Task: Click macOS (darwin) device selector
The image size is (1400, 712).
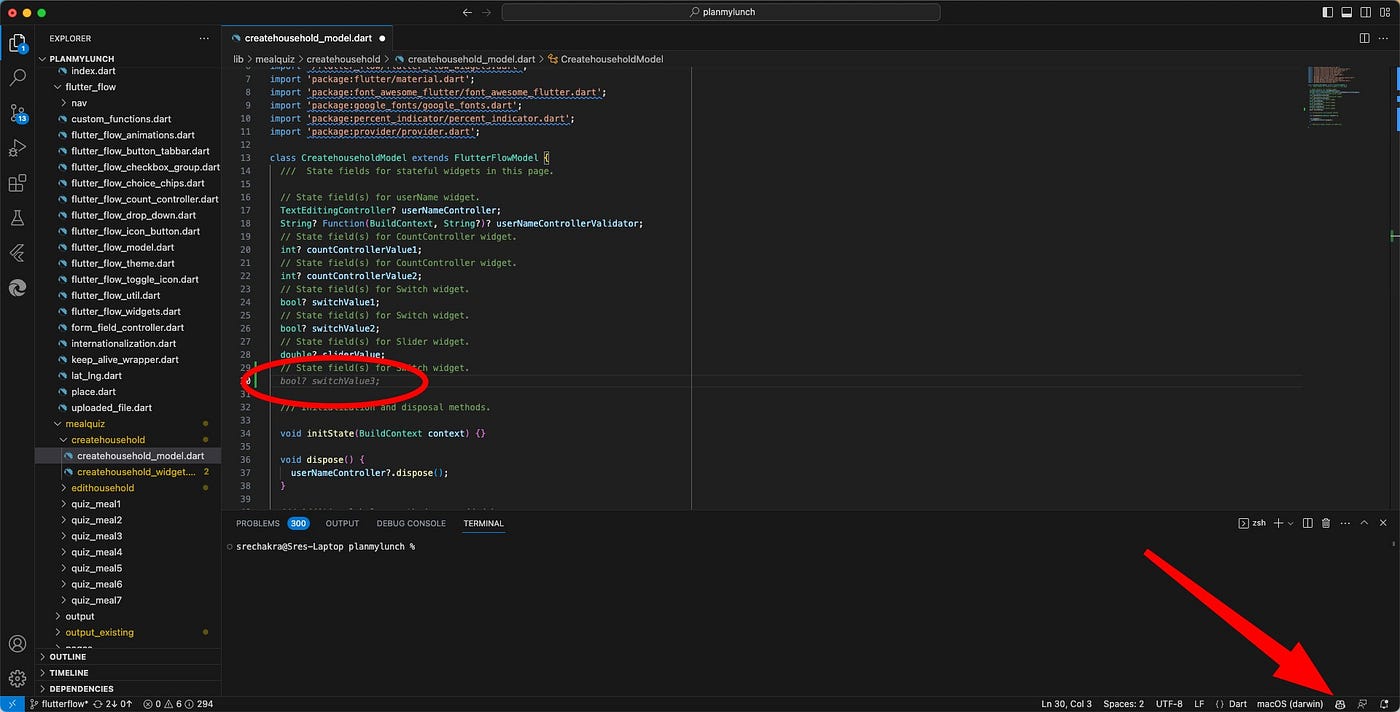Action: point(1289,704)
